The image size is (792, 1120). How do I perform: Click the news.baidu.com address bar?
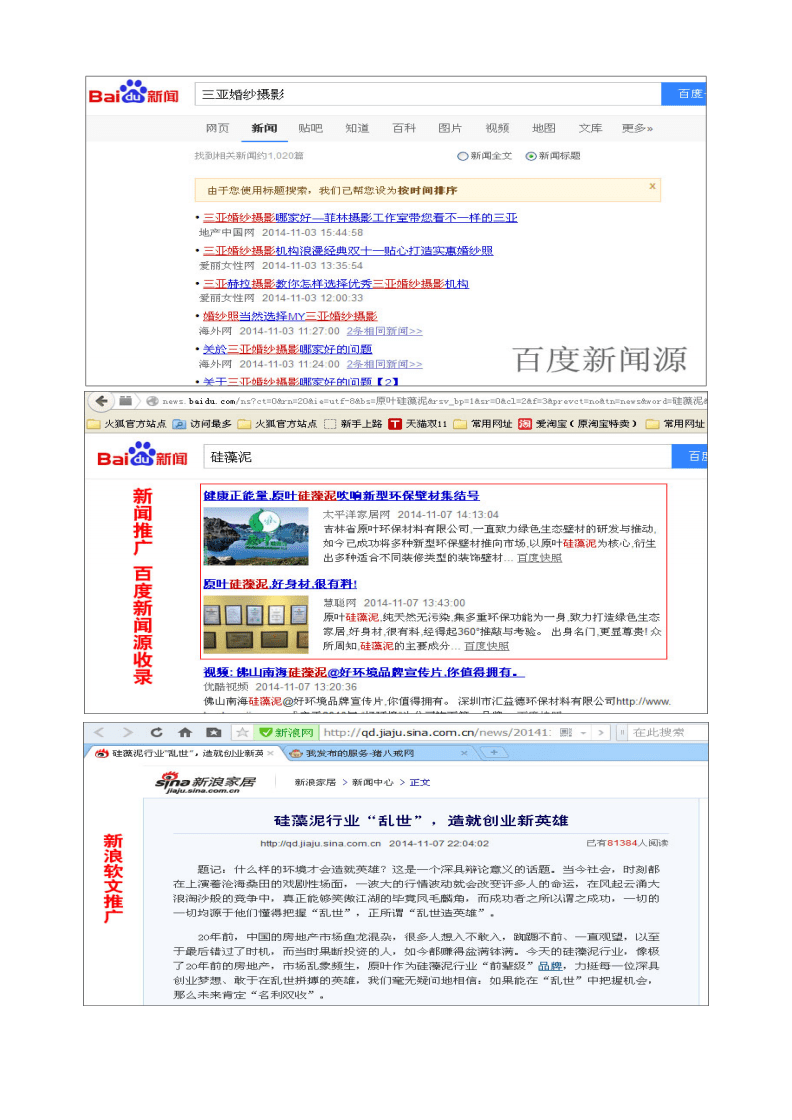tap(432, 401)
